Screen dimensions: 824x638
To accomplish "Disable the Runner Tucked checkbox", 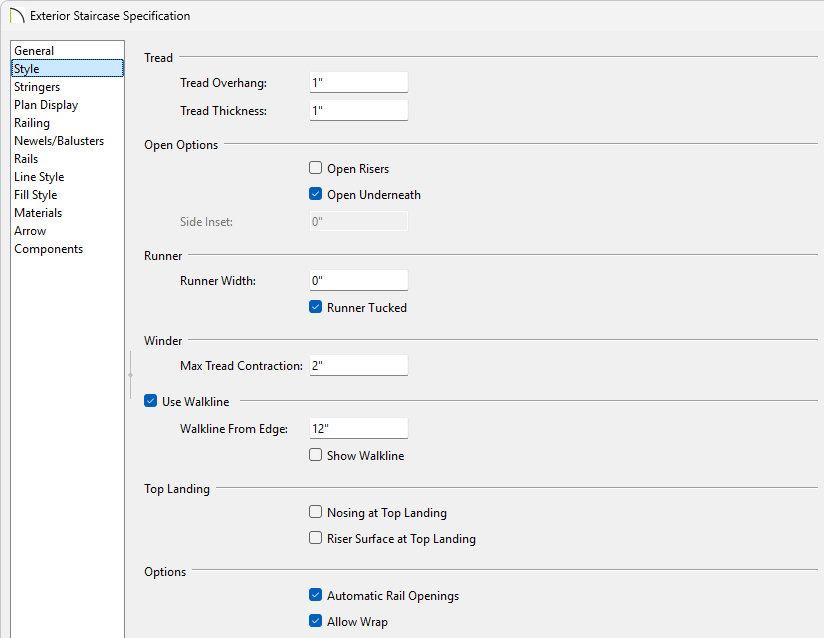I will point(316,308).
